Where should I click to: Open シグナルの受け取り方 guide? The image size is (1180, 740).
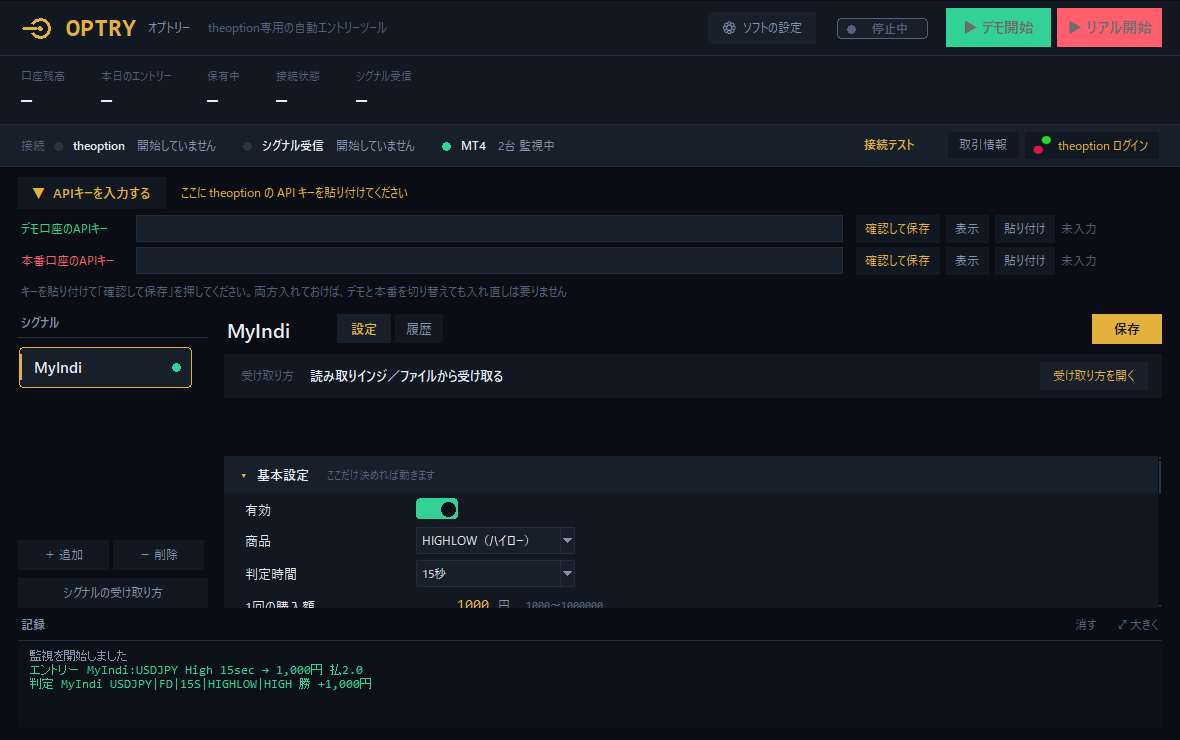click(113, 592)
